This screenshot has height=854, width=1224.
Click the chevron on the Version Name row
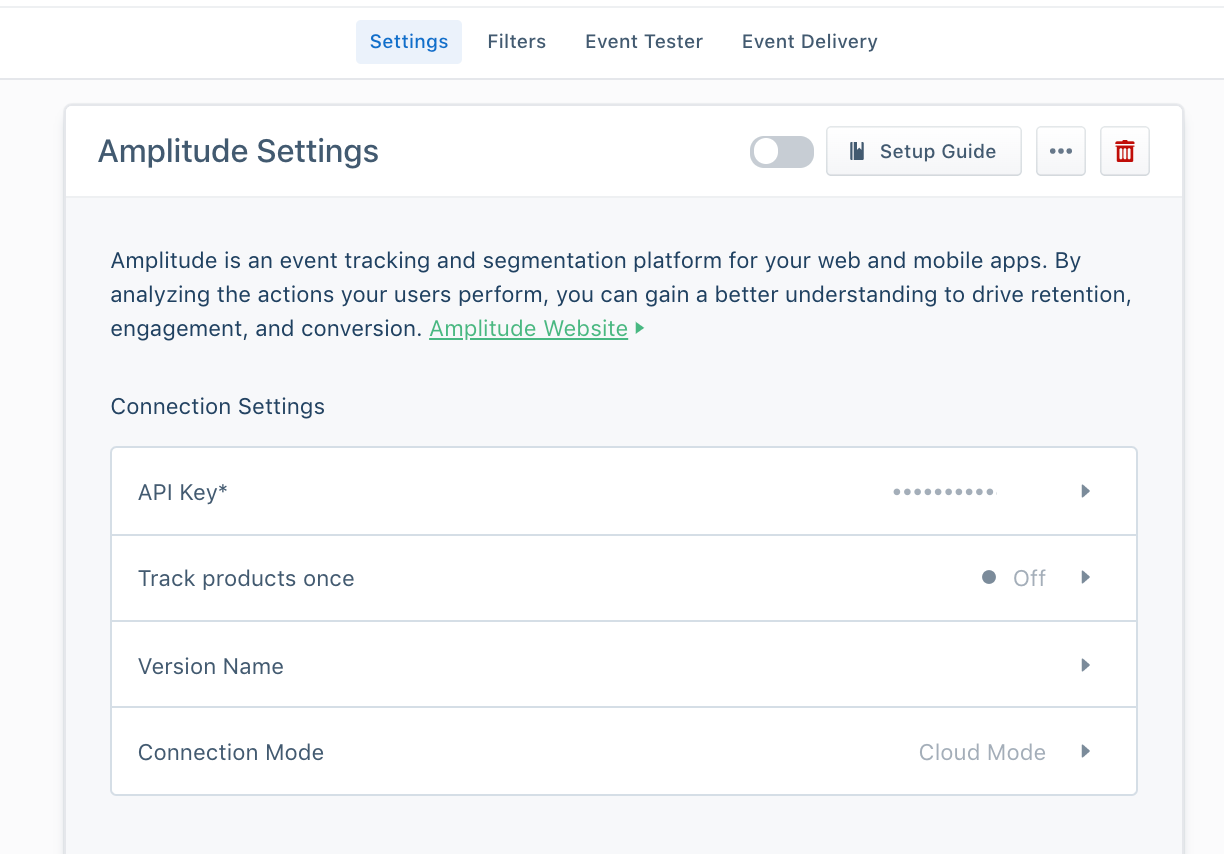tap(1085, 664)
